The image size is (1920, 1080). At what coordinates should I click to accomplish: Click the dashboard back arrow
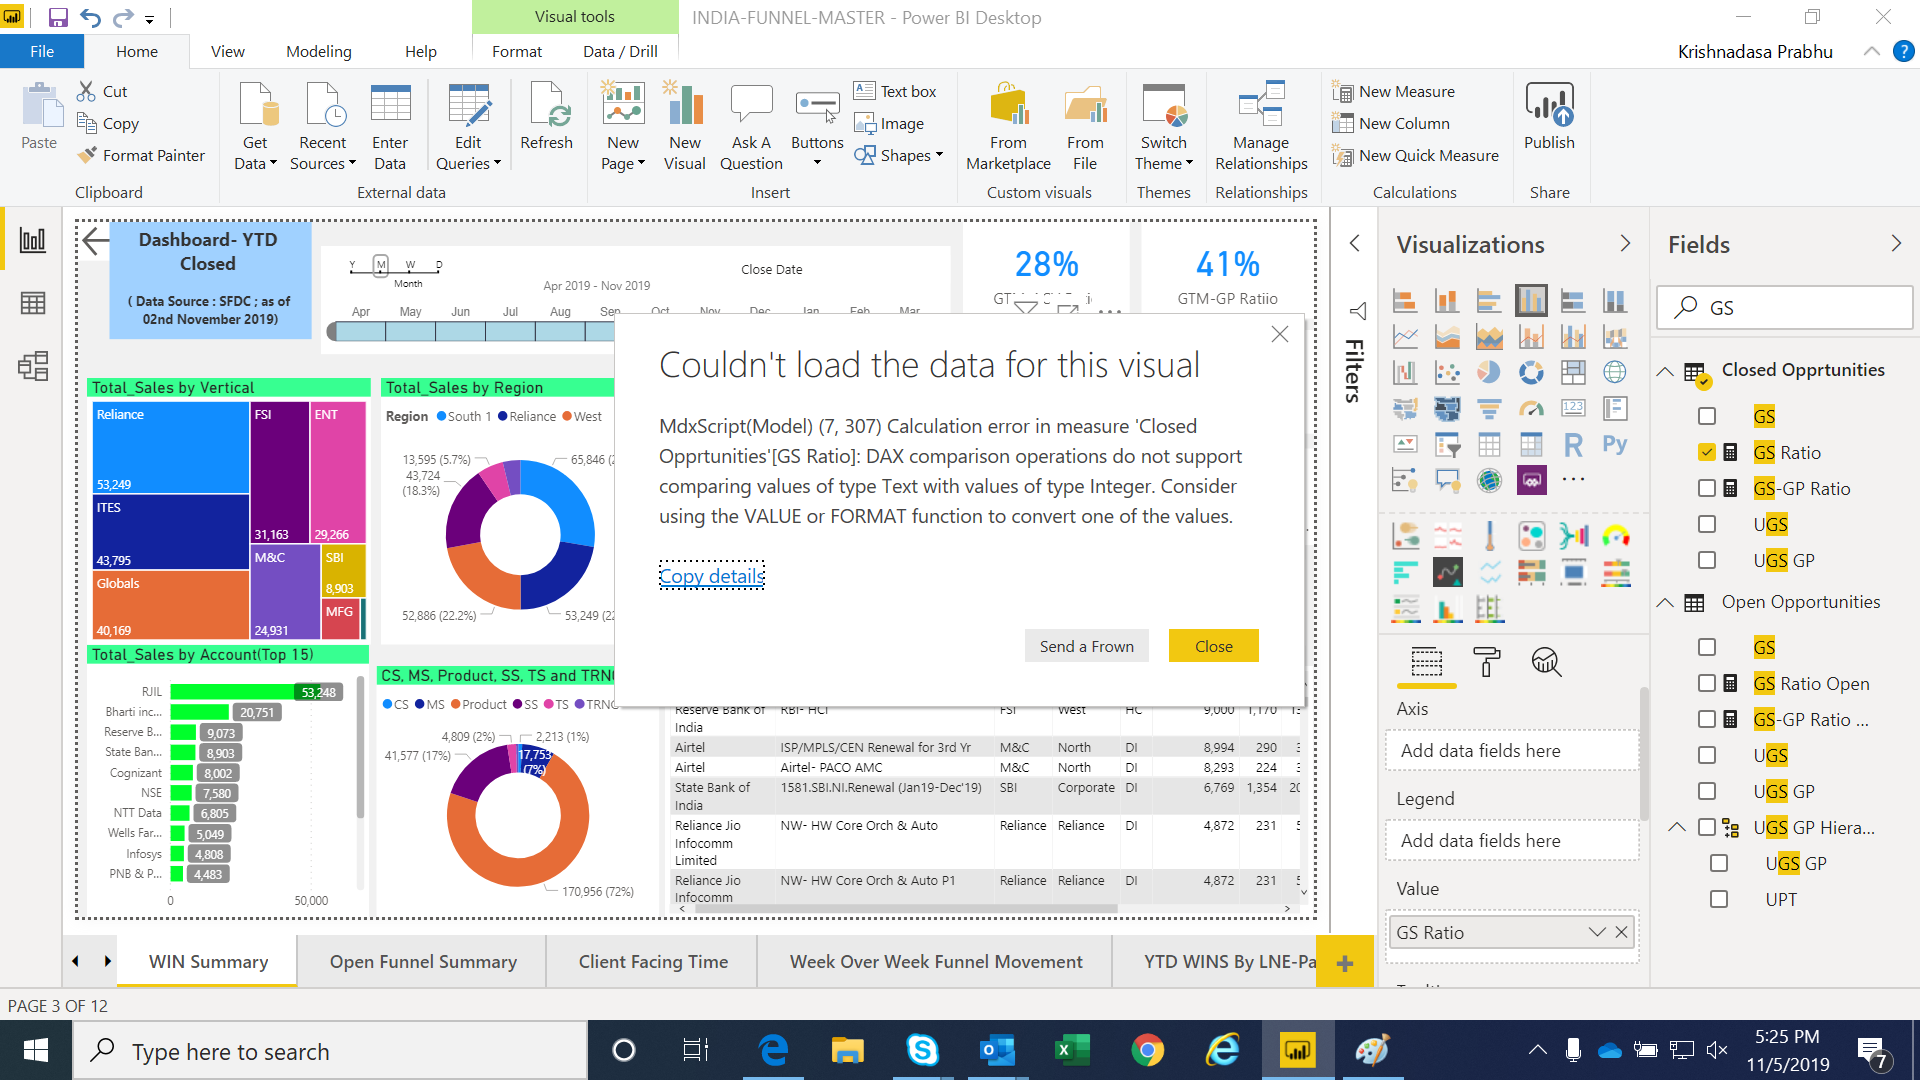[x=95, y=240]
